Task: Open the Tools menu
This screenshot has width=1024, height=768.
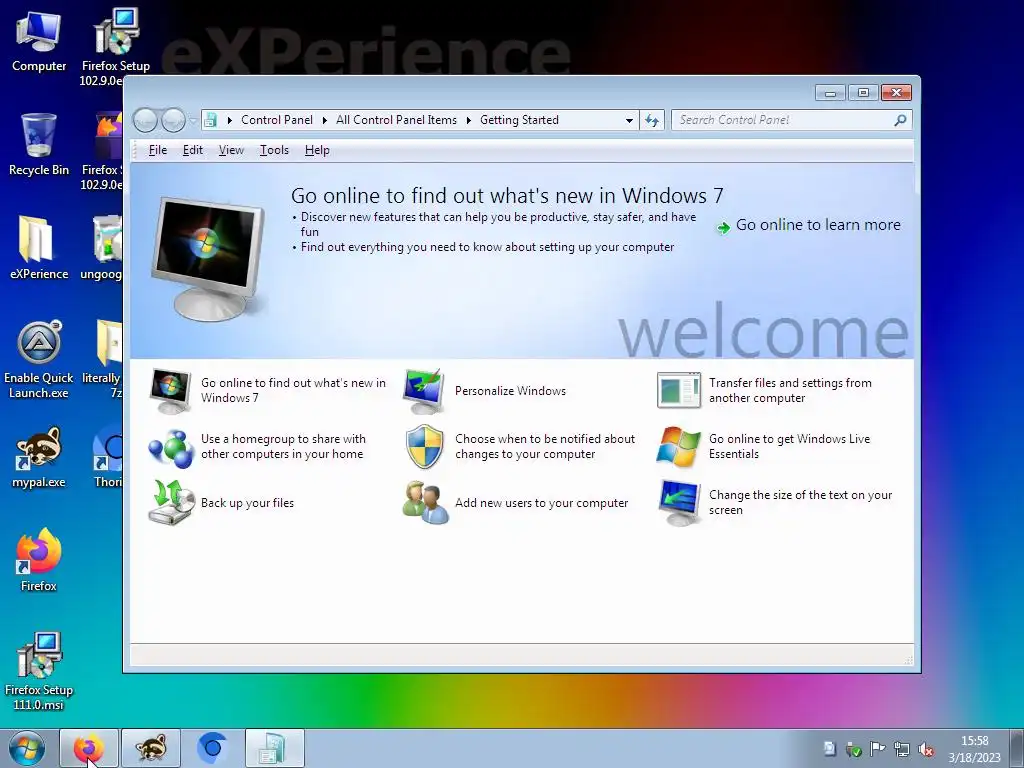Action: (274, 150)
